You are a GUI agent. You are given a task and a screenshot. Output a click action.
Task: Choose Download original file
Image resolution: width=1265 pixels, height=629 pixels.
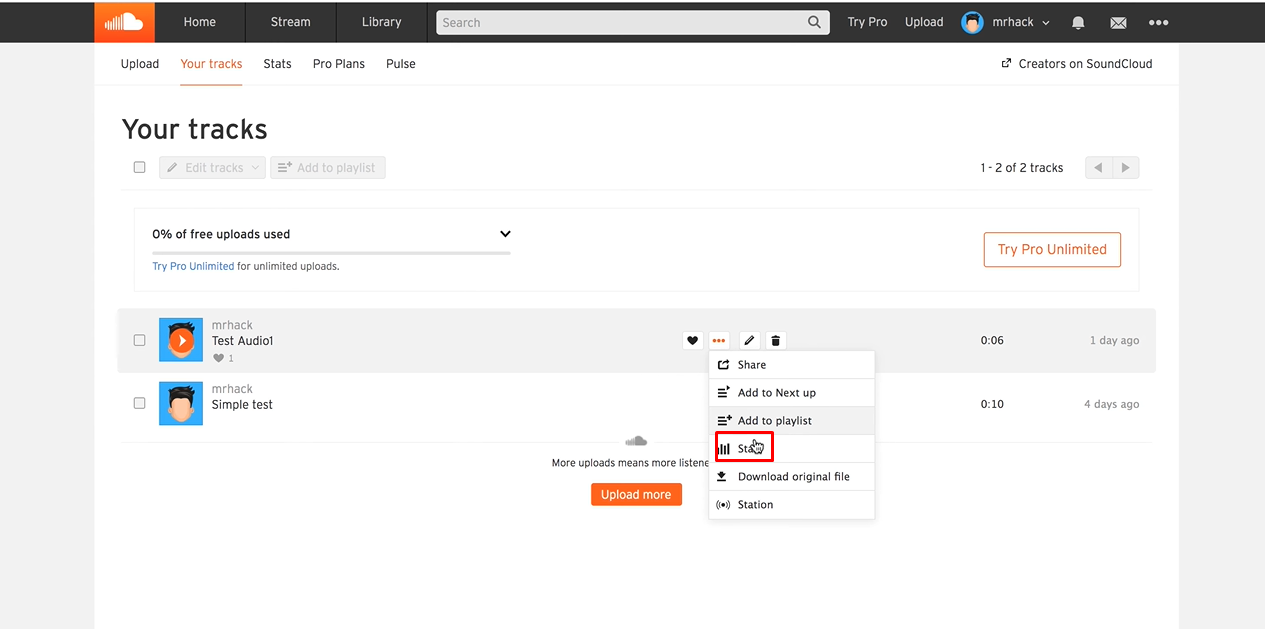pos(792,477)
